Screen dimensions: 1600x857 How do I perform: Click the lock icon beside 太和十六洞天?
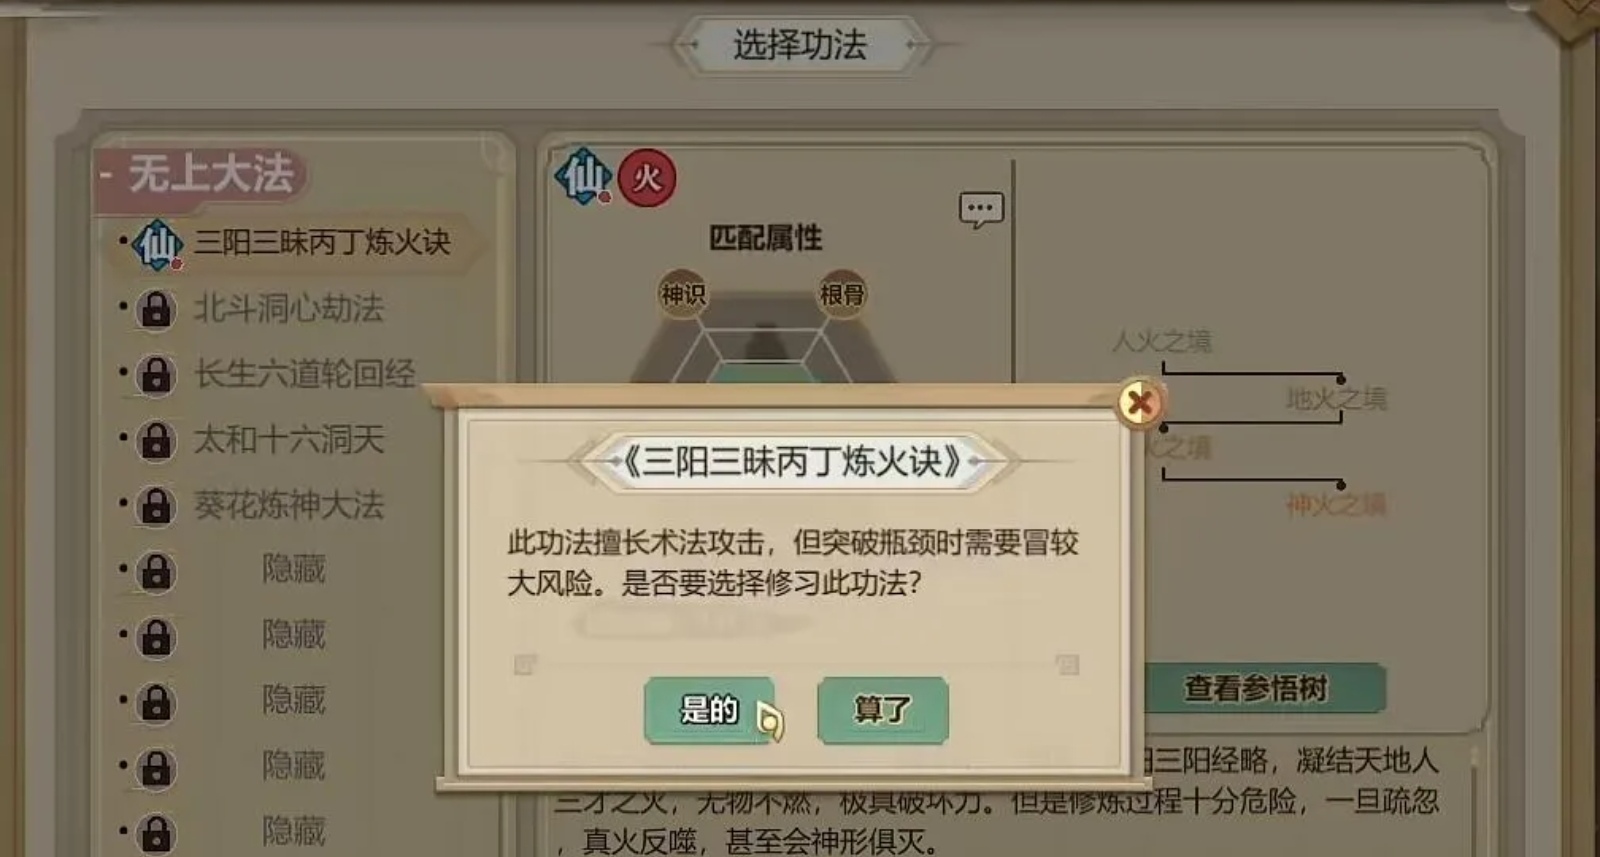click(155, 440)
